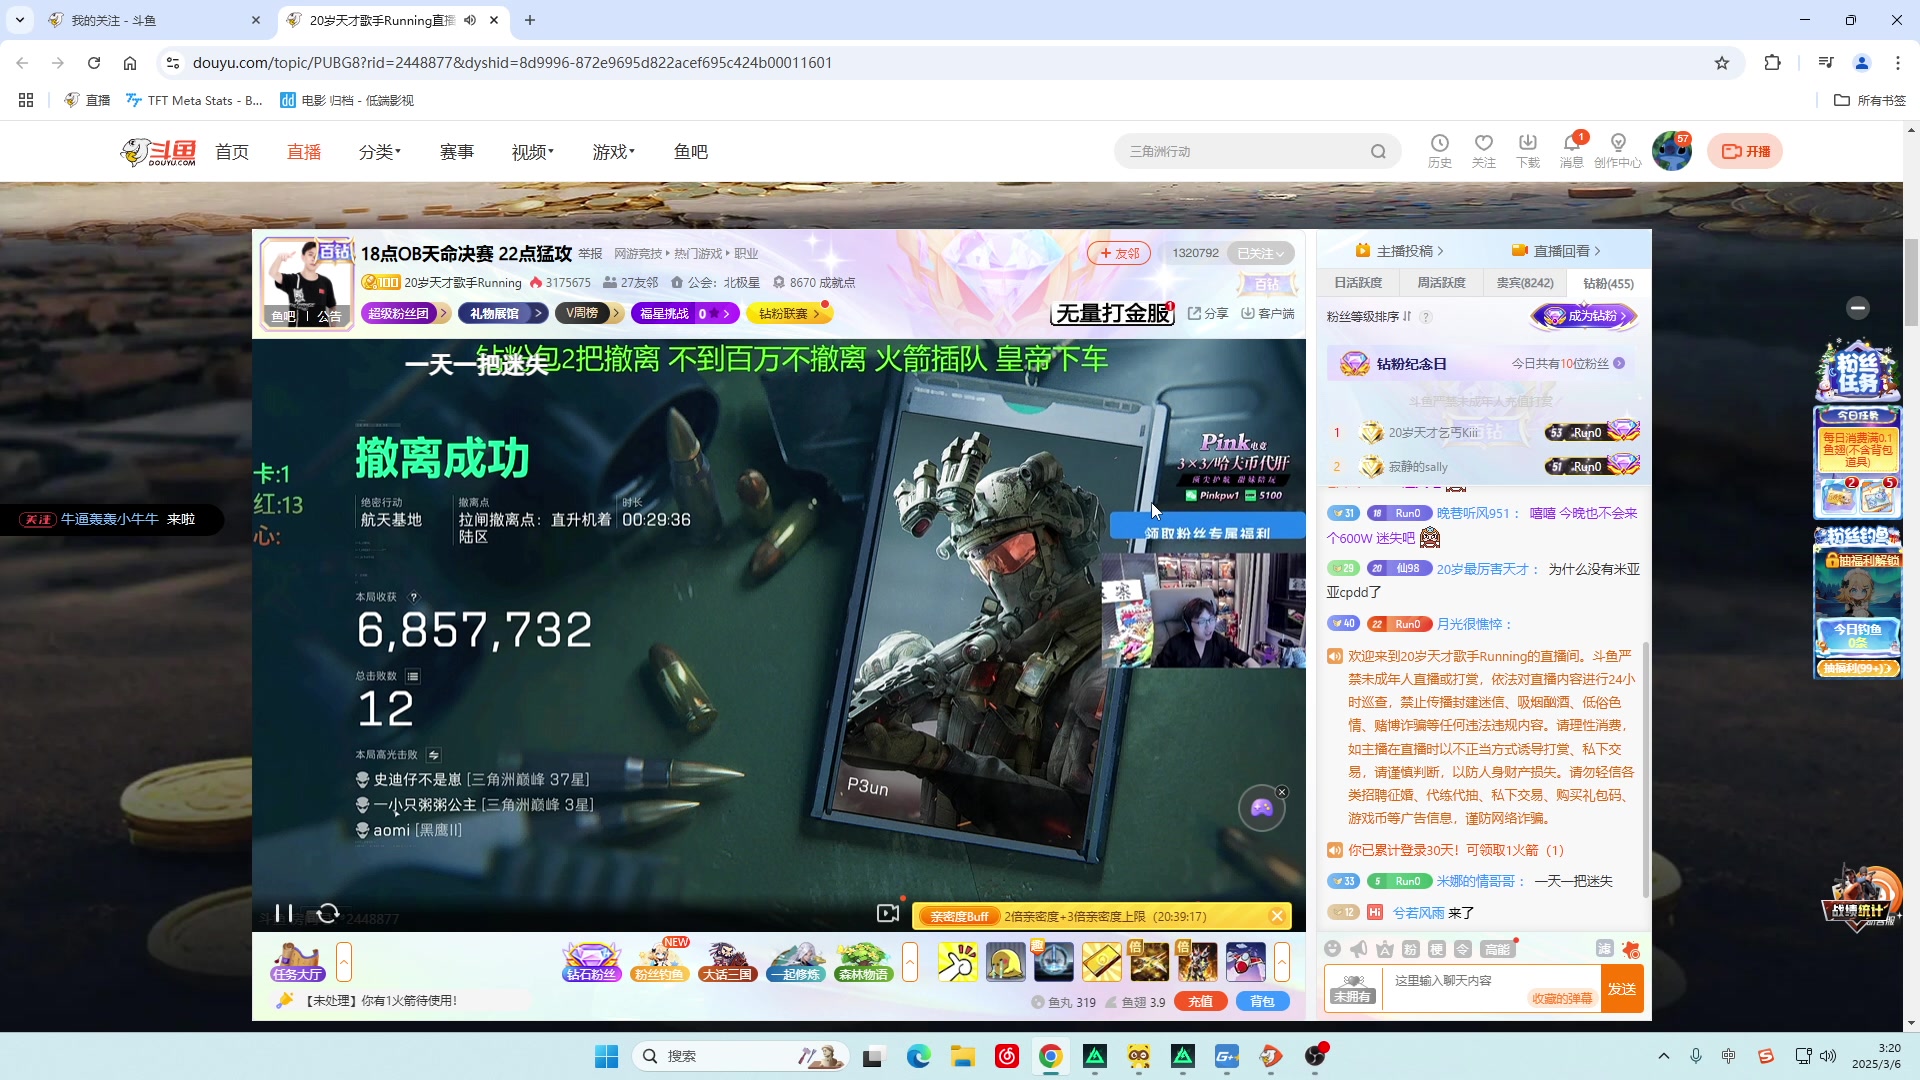
Task: Open 直播回看 link
Action: pos(1556,250)
